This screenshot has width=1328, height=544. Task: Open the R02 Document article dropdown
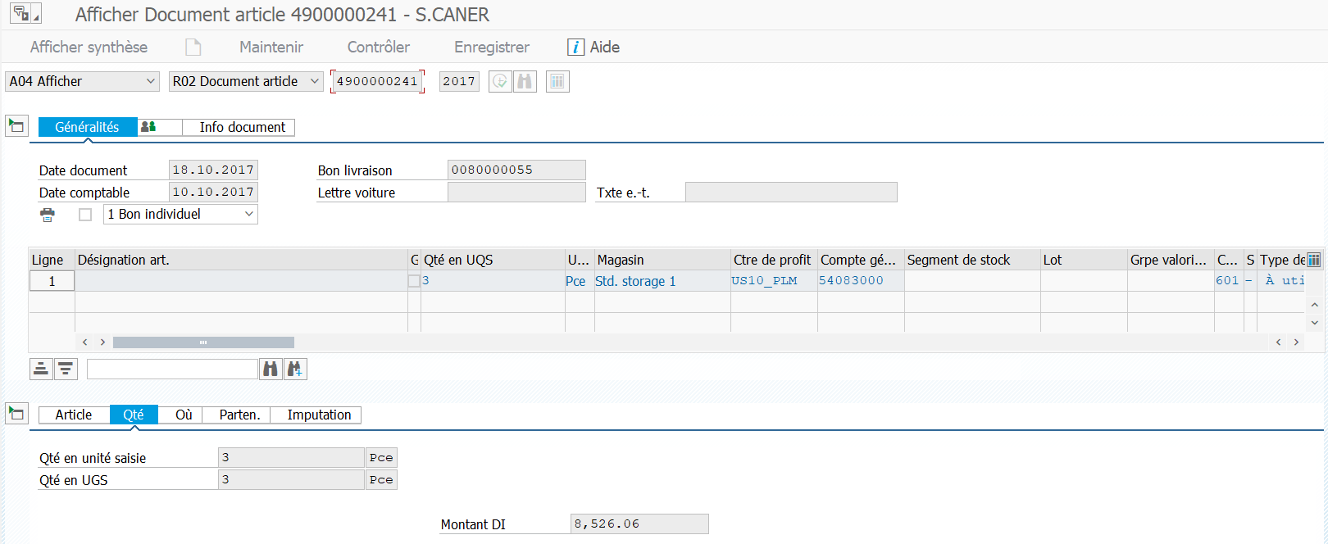click(x=315, y=82)
